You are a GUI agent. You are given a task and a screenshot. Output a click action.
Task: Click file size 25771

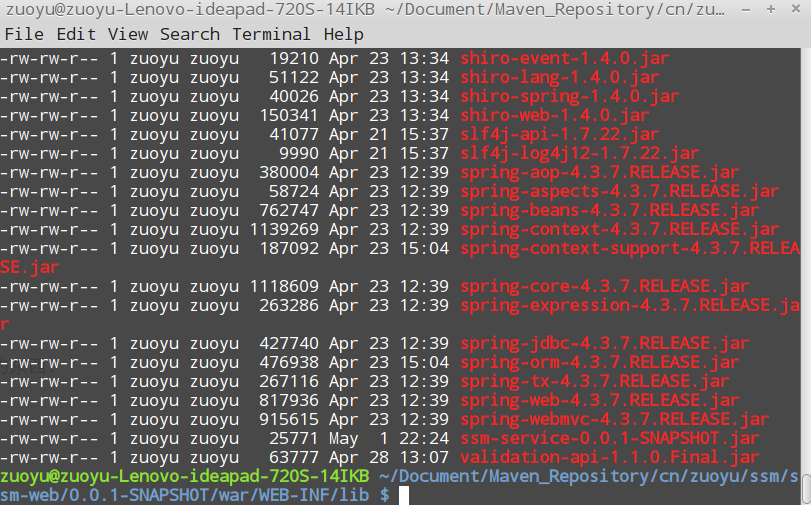tap(294, 439)
